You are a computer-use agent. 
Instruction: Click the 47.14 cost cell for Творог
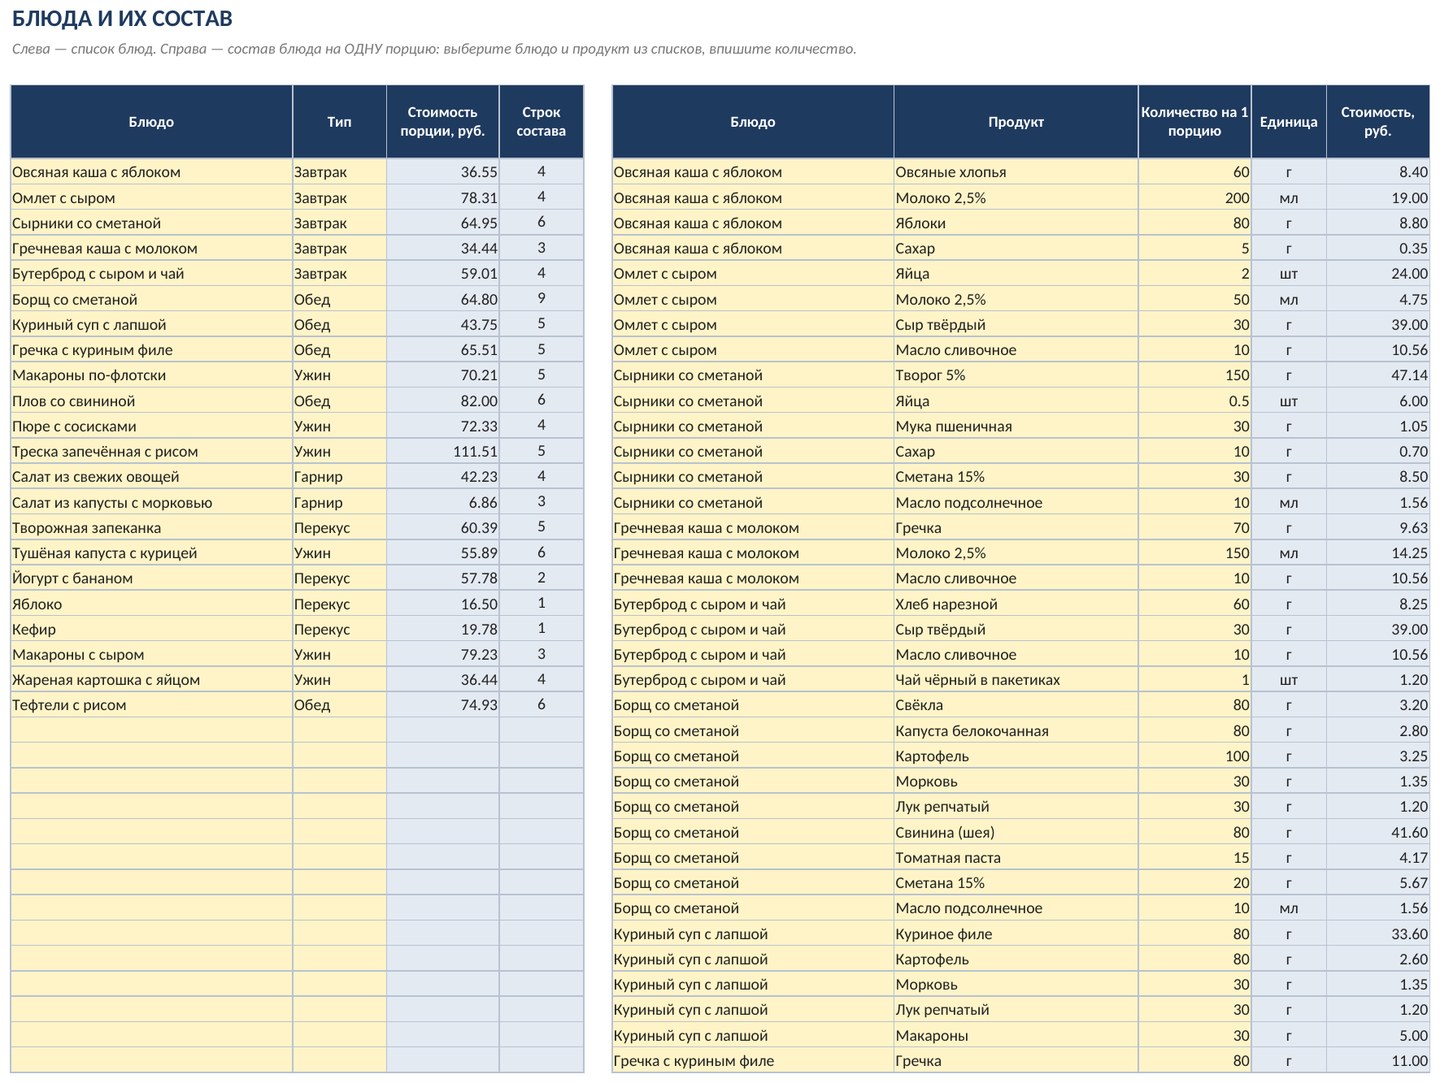1378,375
